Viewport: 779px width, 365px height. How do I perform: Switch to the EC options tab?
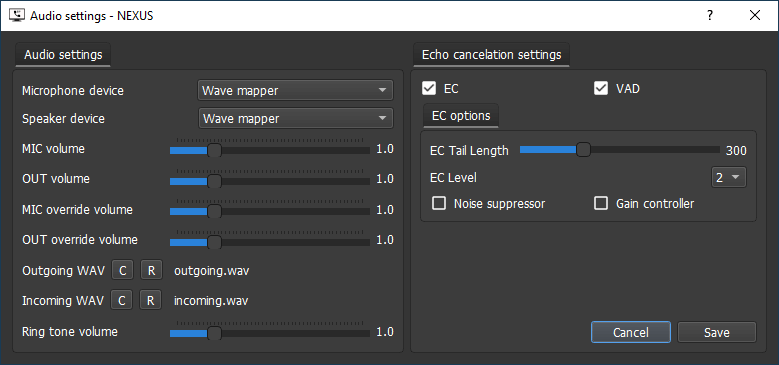(x=461, y=116)
